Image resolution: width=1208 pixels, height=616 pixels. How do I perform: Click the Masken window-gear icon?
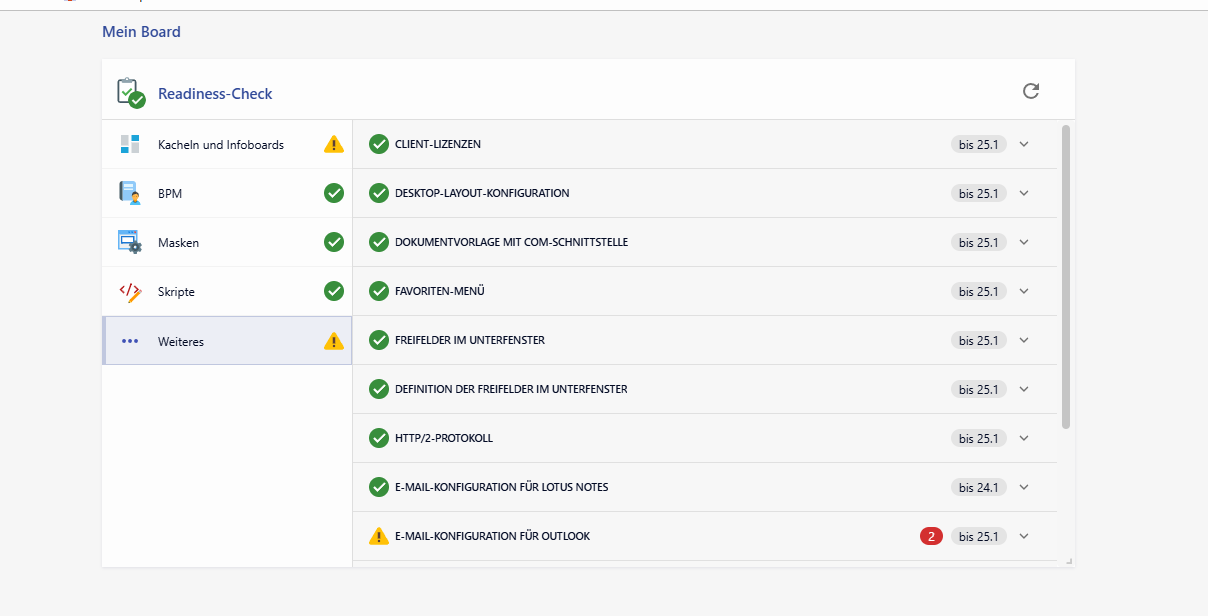pyautogui.click(x=130, y=242)
